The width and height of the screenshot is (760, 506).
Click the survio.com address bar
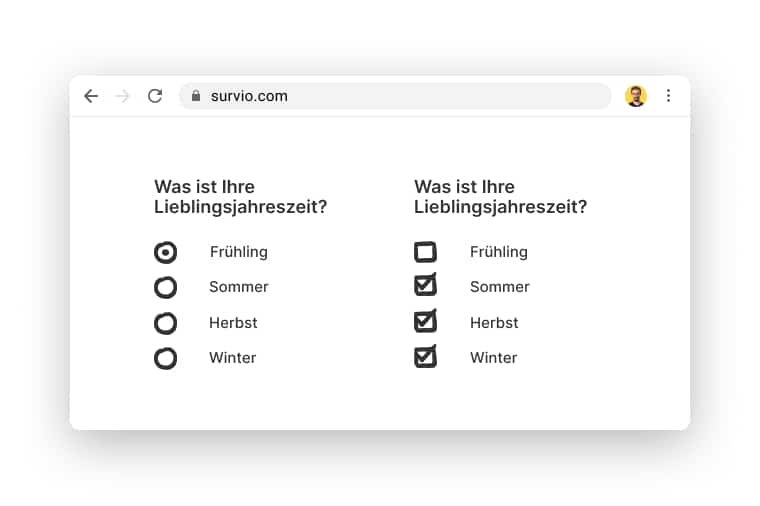pos(400,96)
